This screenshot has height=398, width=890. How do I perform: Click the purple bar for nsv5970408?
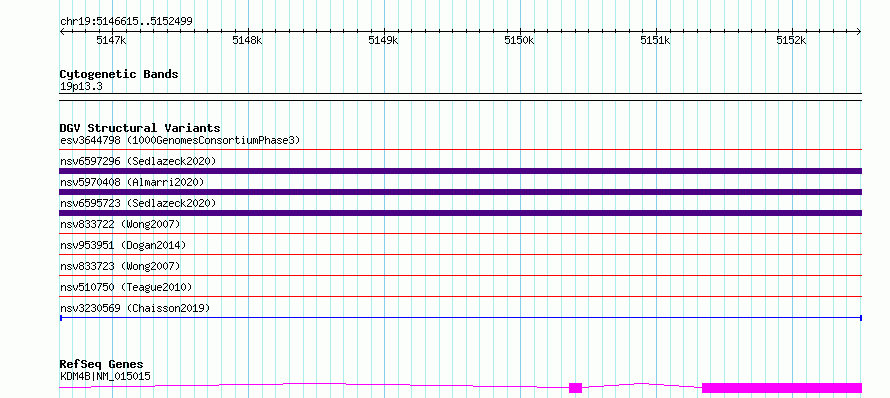[x=461, y=192]
